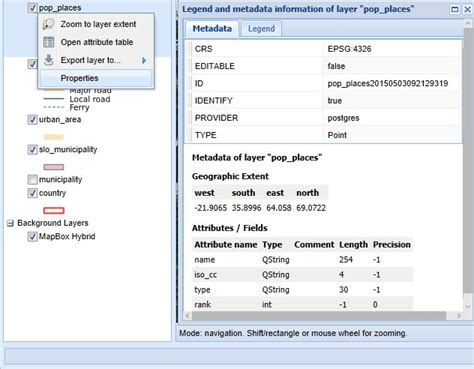Click the Background Layers group label
Screen dimensions: 474x369
(x=53, y=223)
